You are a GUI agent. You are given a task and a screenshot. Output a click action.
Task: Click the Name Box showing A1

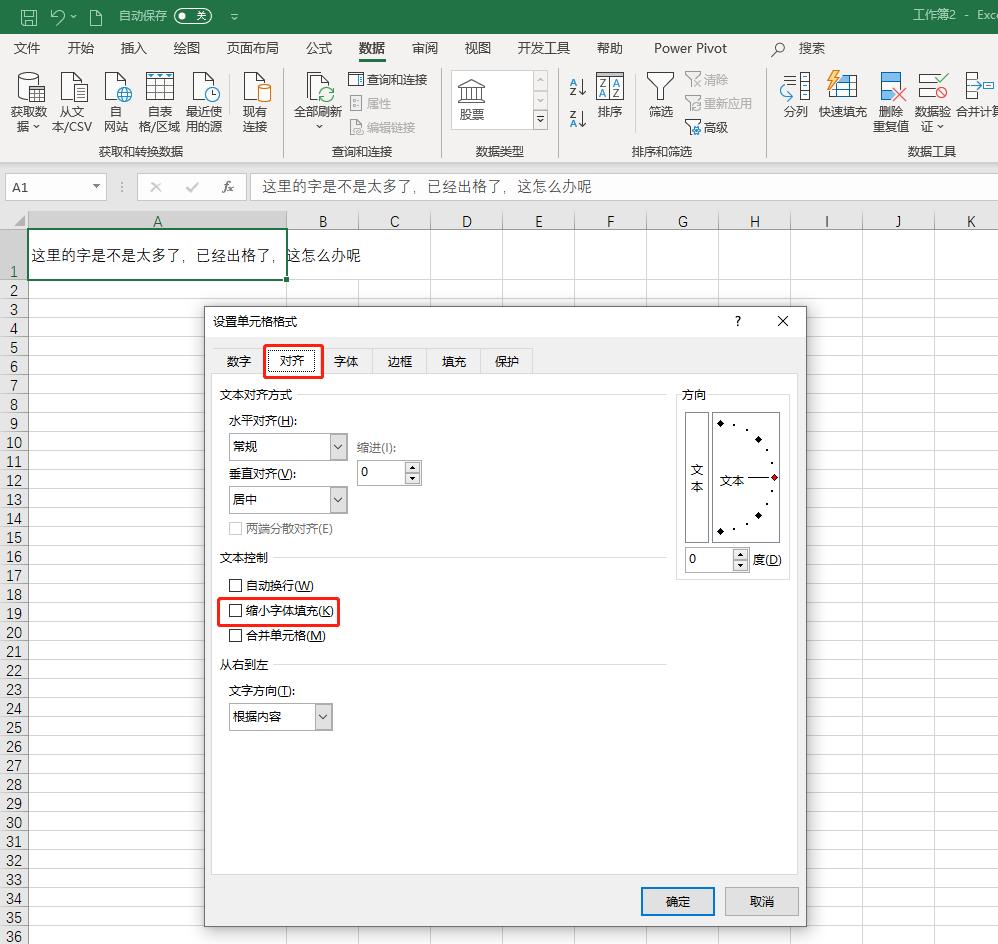(x=48, y=187)
